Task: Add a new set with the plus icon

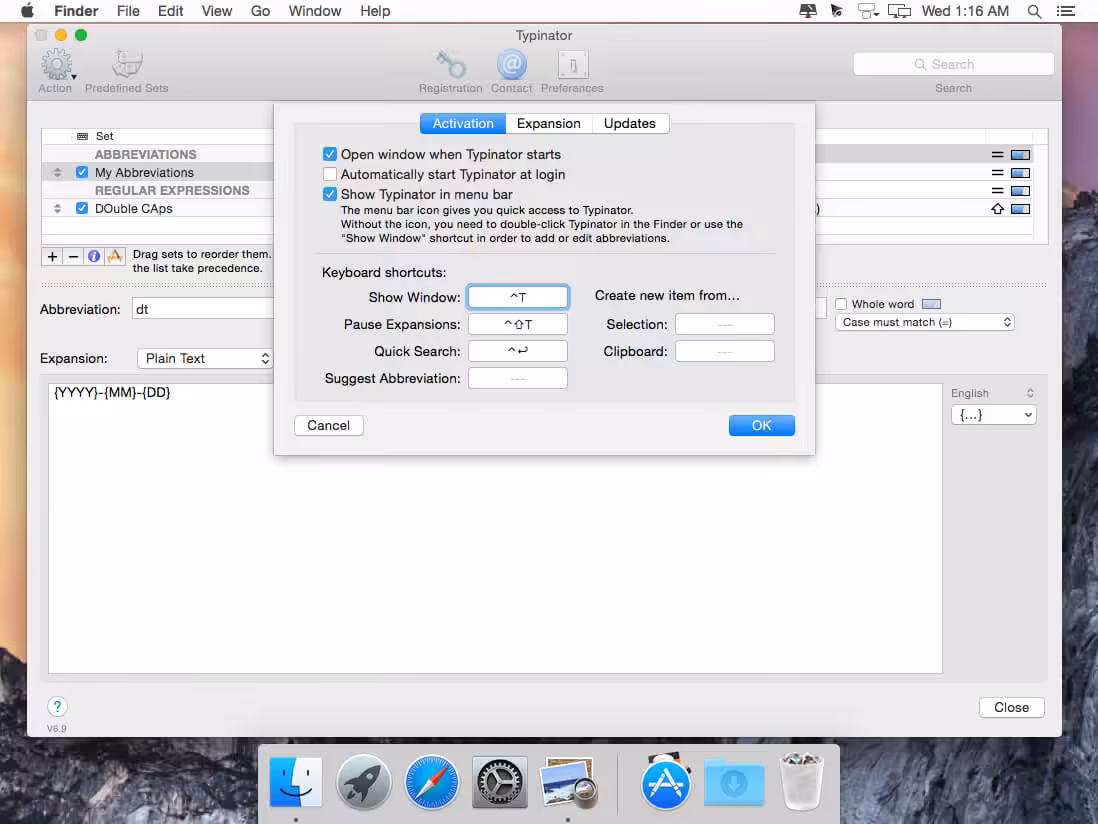Action: 52,256
